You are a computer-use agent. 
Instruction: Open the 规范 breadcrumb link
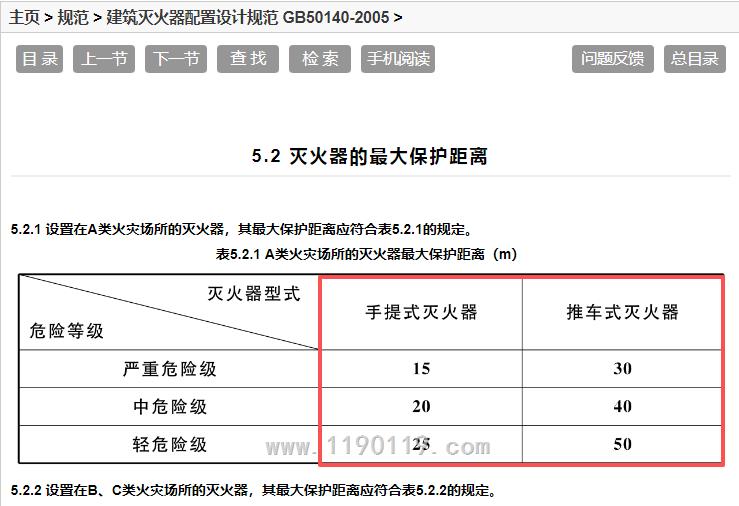point(74,17)
